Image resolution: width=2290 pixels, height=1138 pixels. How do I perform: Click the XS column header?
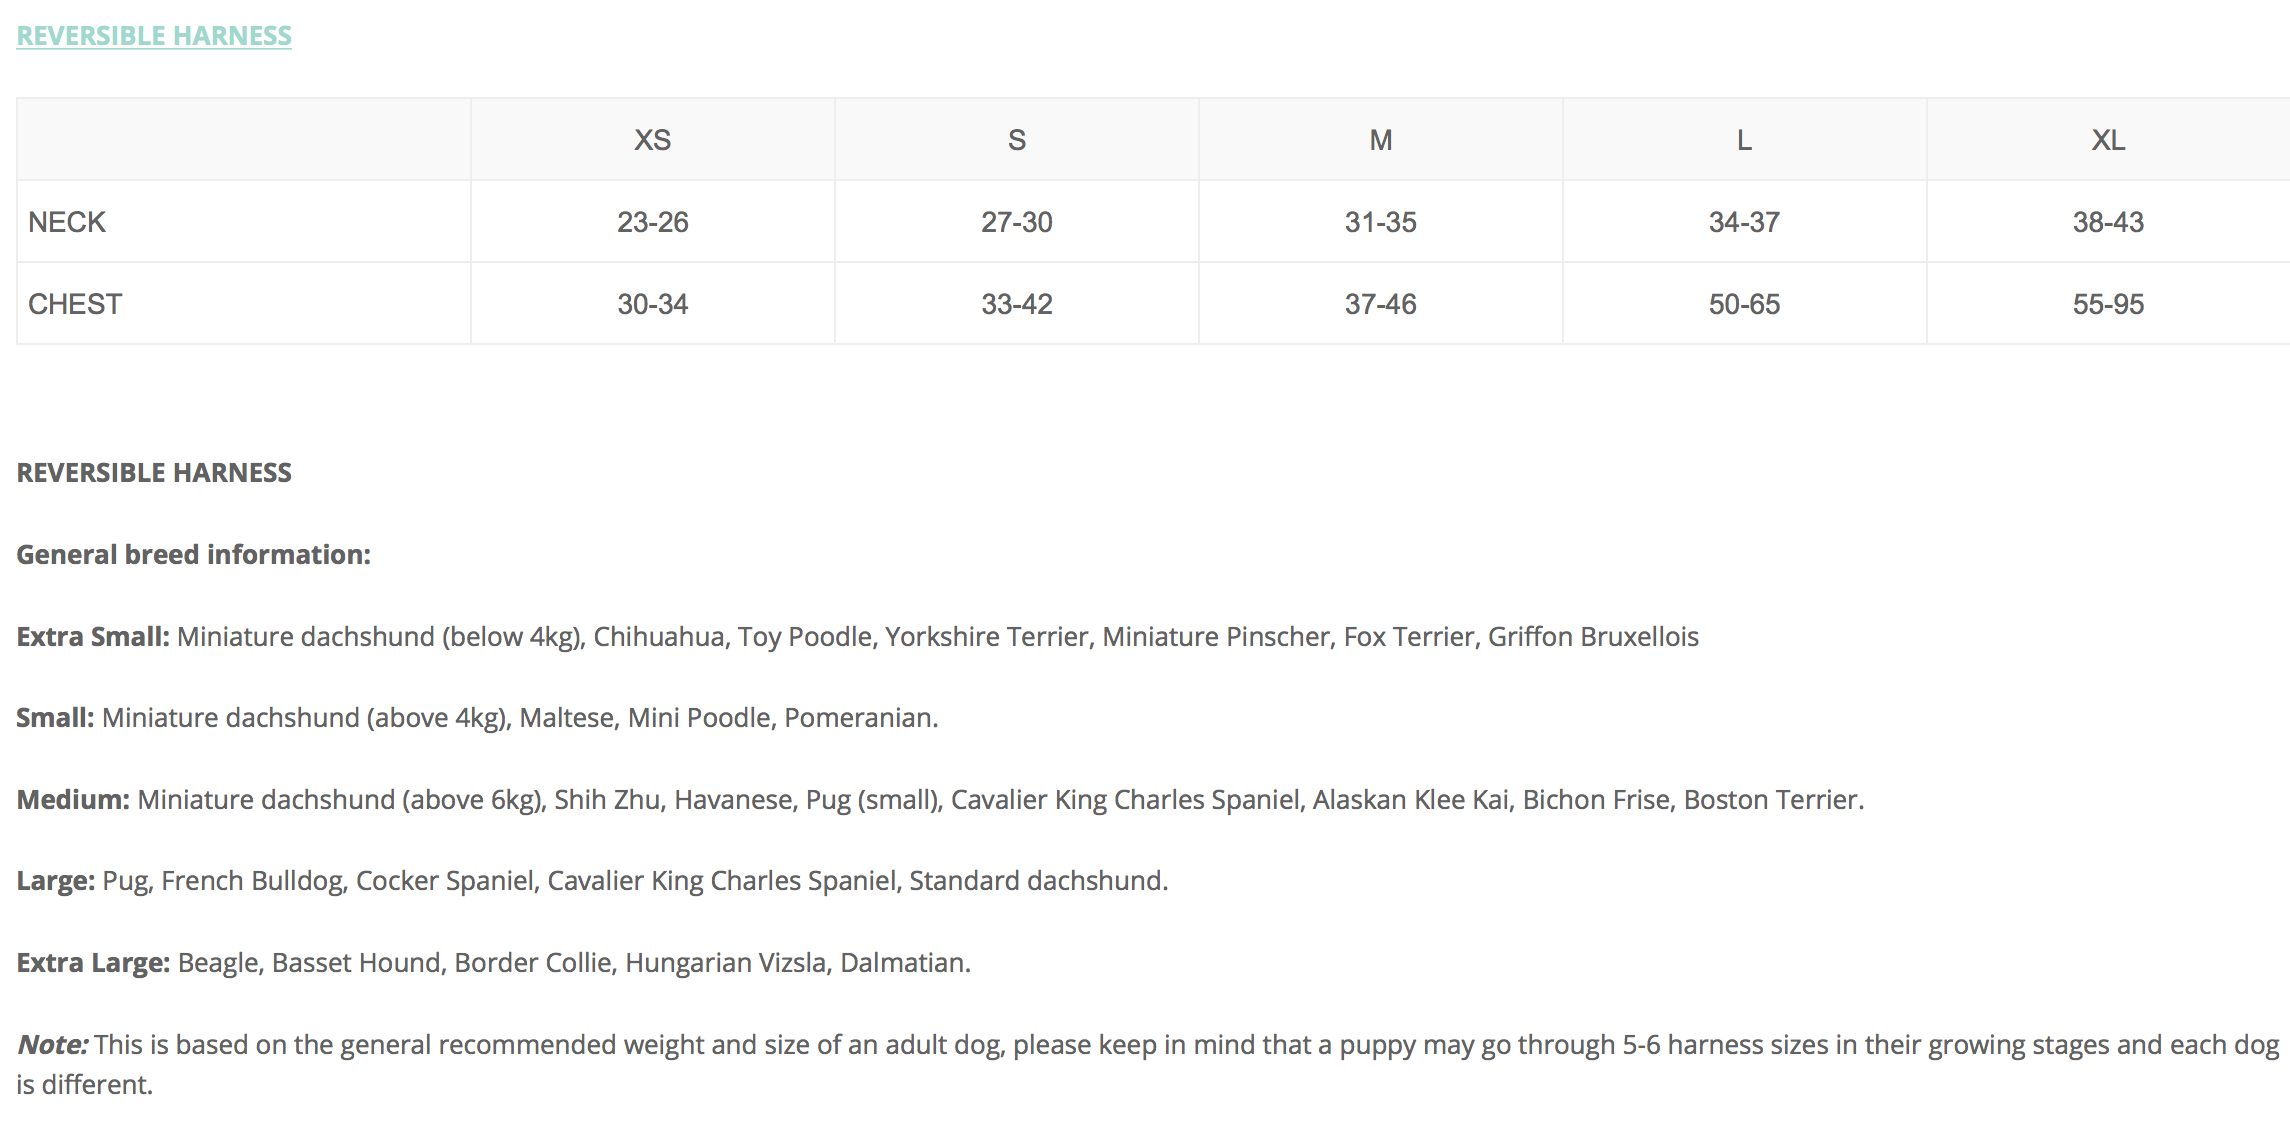[652, 140]
